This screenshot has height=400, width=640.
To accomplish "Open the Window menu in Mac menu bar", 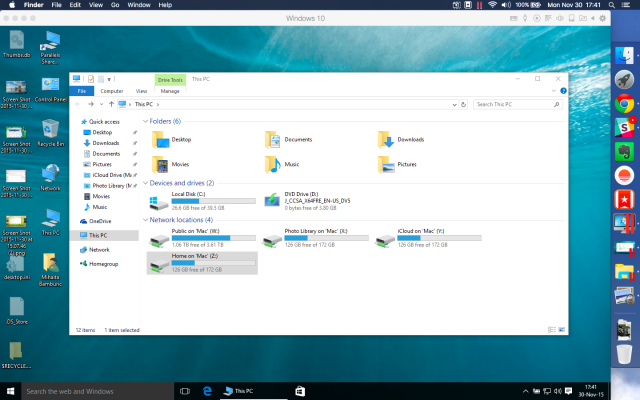I will pyautogui.click(x=139, y=5).
